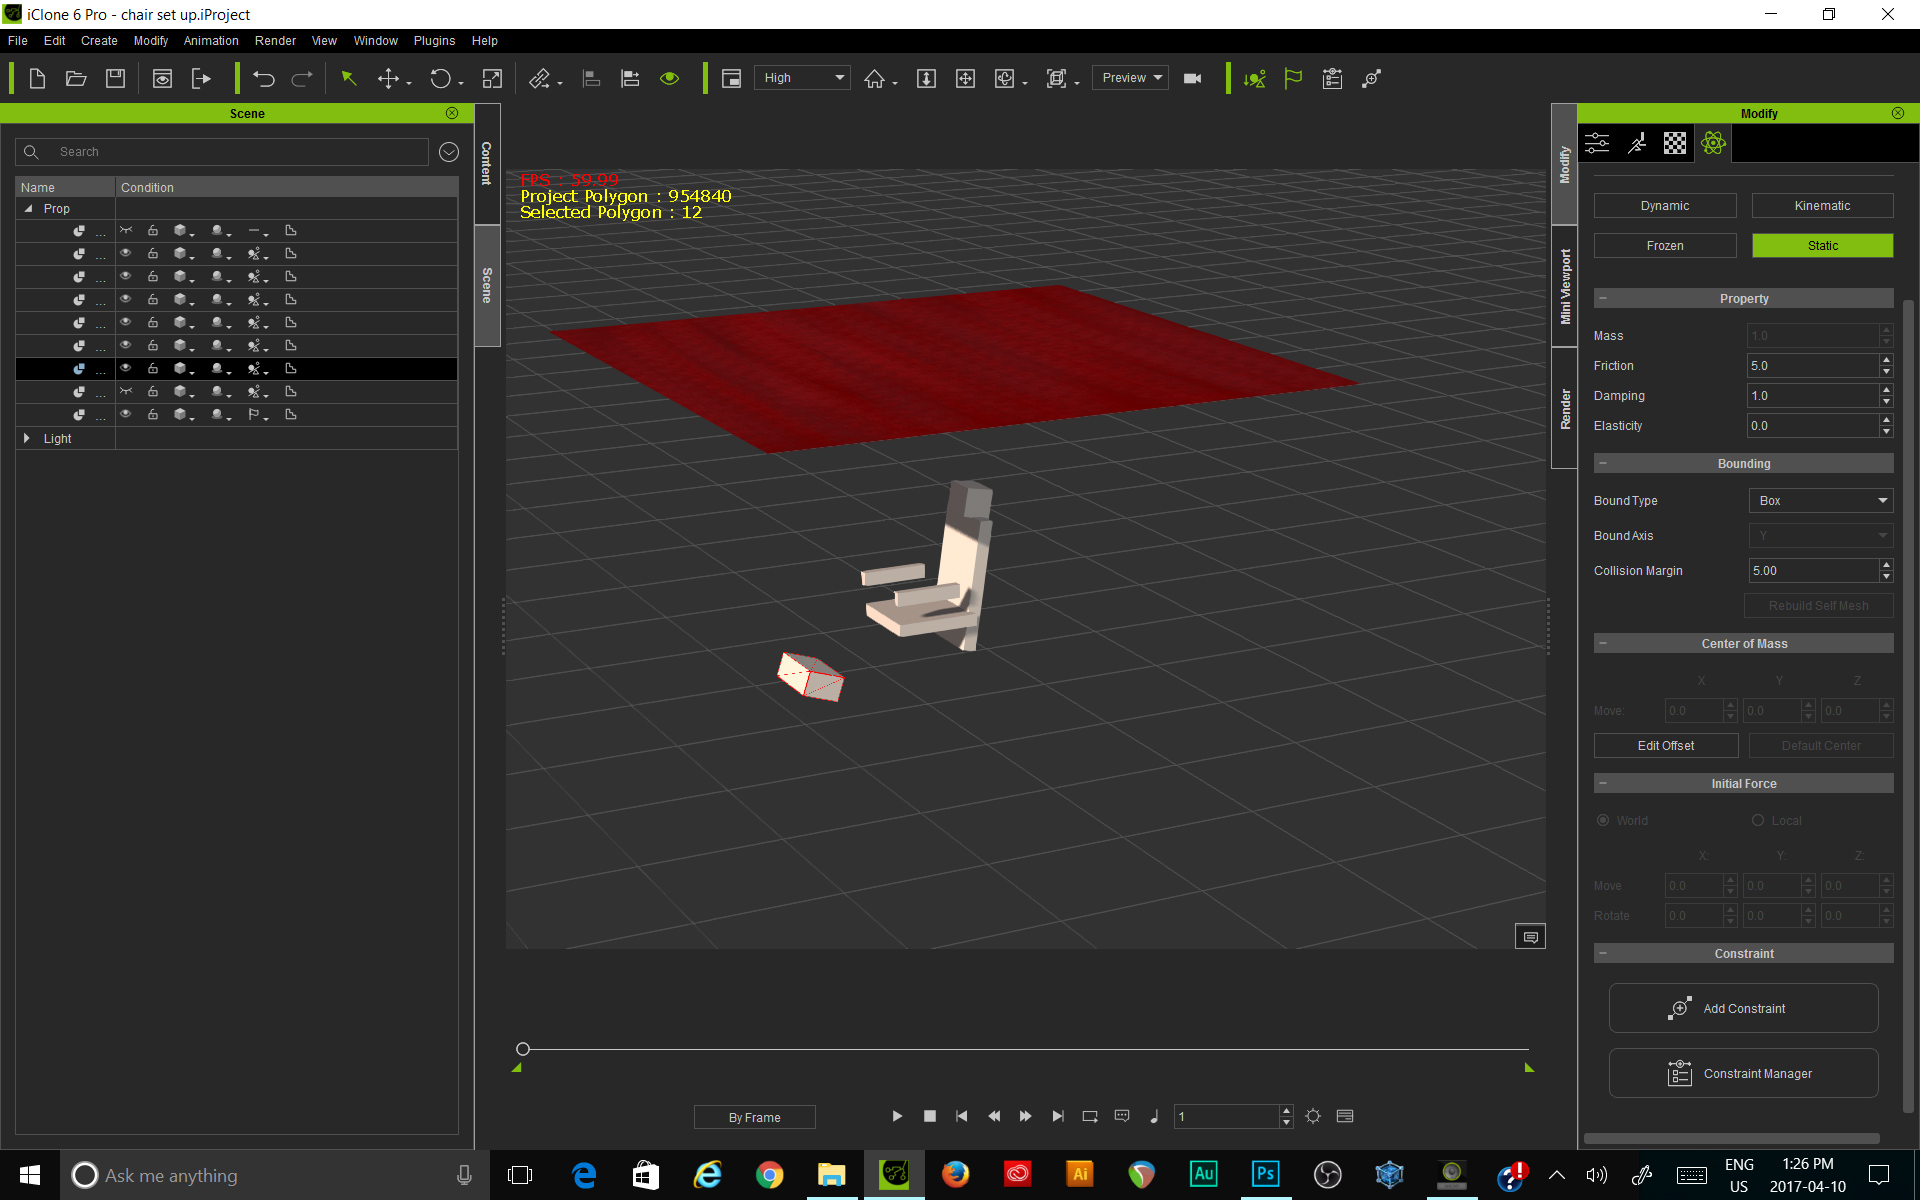This screenshot has height=1200, width=1920.
Task: Click the Scene Search field
Action: (222, 152)
